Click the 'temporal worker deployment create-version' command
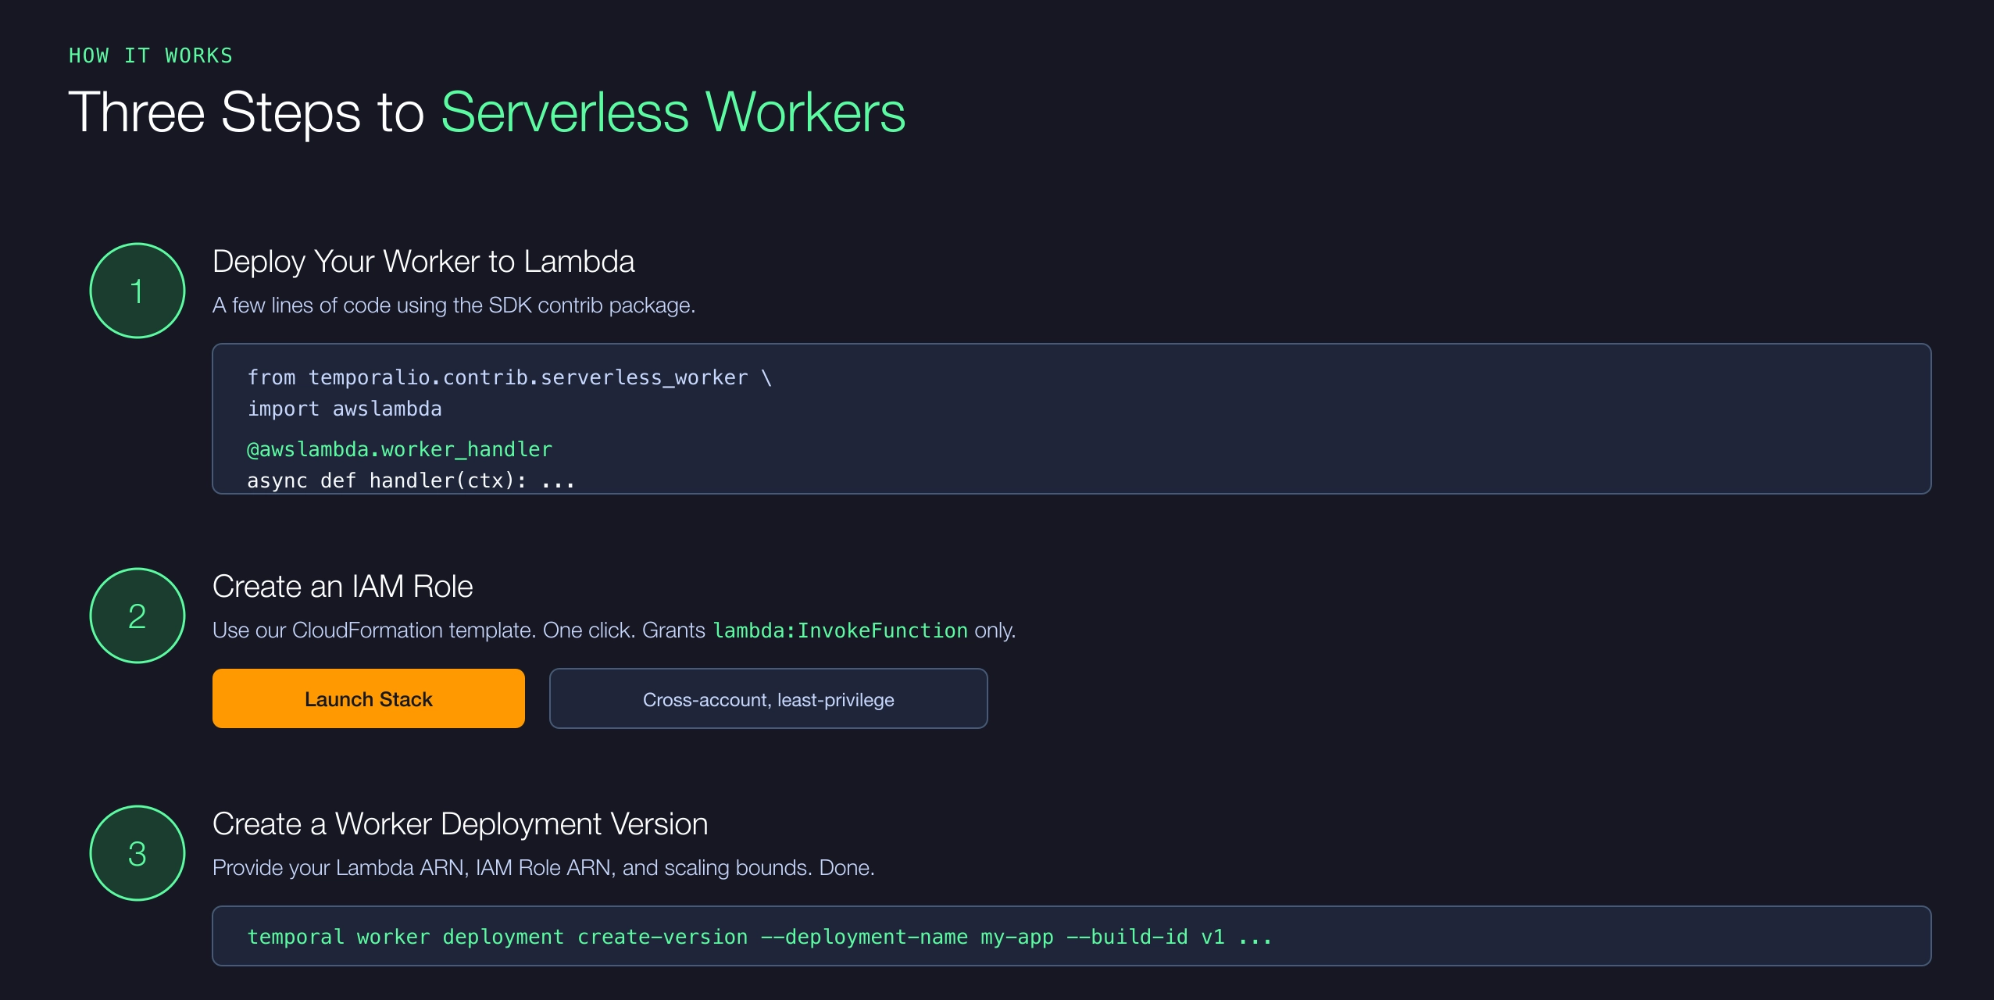The image size is (1994, 1000). 759,937
